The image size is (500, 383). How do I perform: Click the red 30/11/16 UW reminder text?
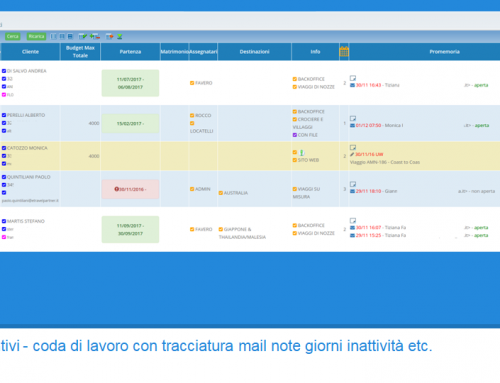pyautogui.click(x=369, y=154)
